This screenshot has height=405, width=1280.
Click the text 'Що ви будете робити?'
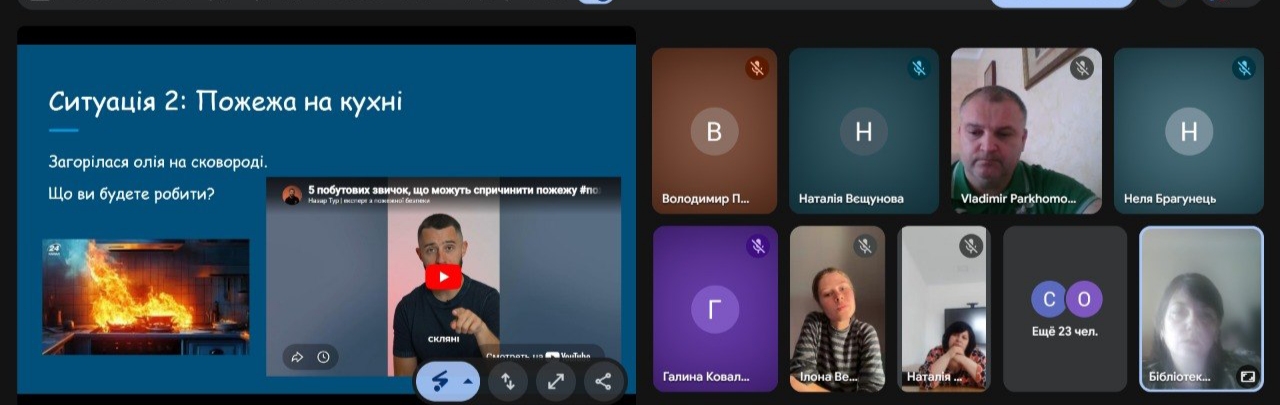pyautogui.click(x=131, y=193)
